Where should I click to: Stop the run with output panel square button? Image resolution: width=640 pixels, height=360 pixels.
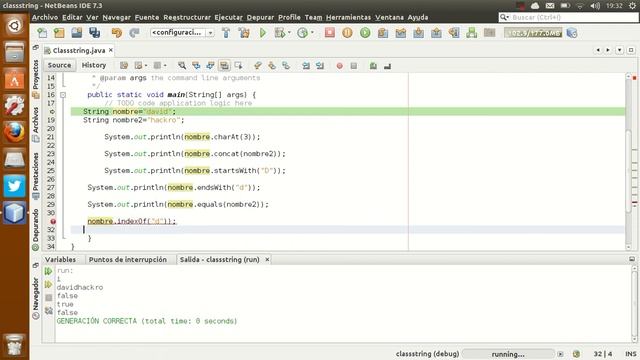pos(49,298)
